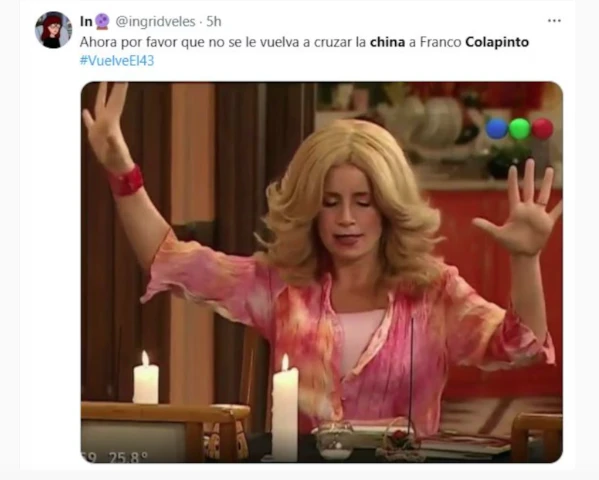The image size is (599, 480).
Task: Click the ingridveles profile avatar
Action: tap(53, 30)
